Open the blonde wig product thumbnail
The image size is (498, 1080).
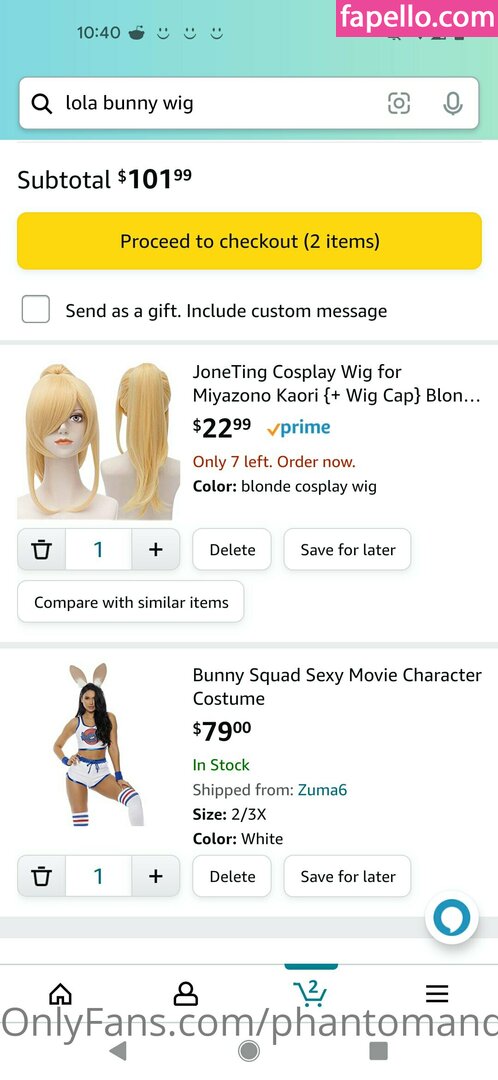[98, 441]
